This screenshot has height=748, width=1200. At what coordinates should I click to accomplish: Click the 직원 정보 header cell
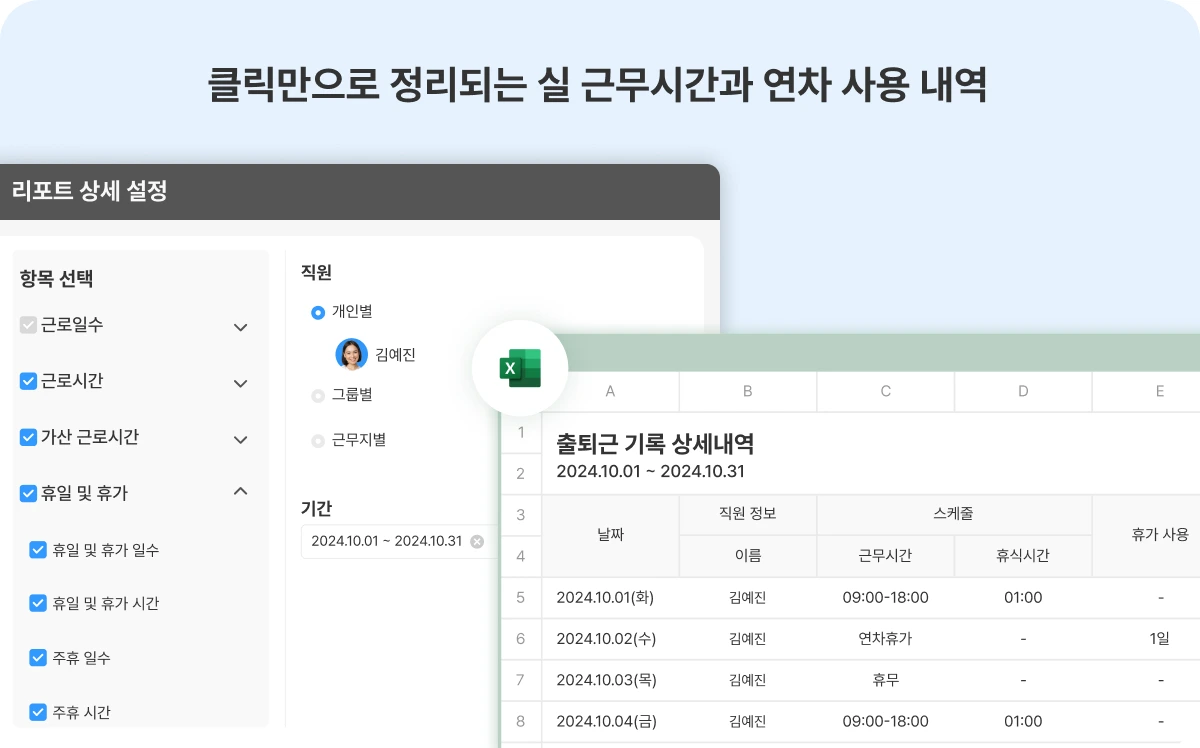click(x=748, y=514)
